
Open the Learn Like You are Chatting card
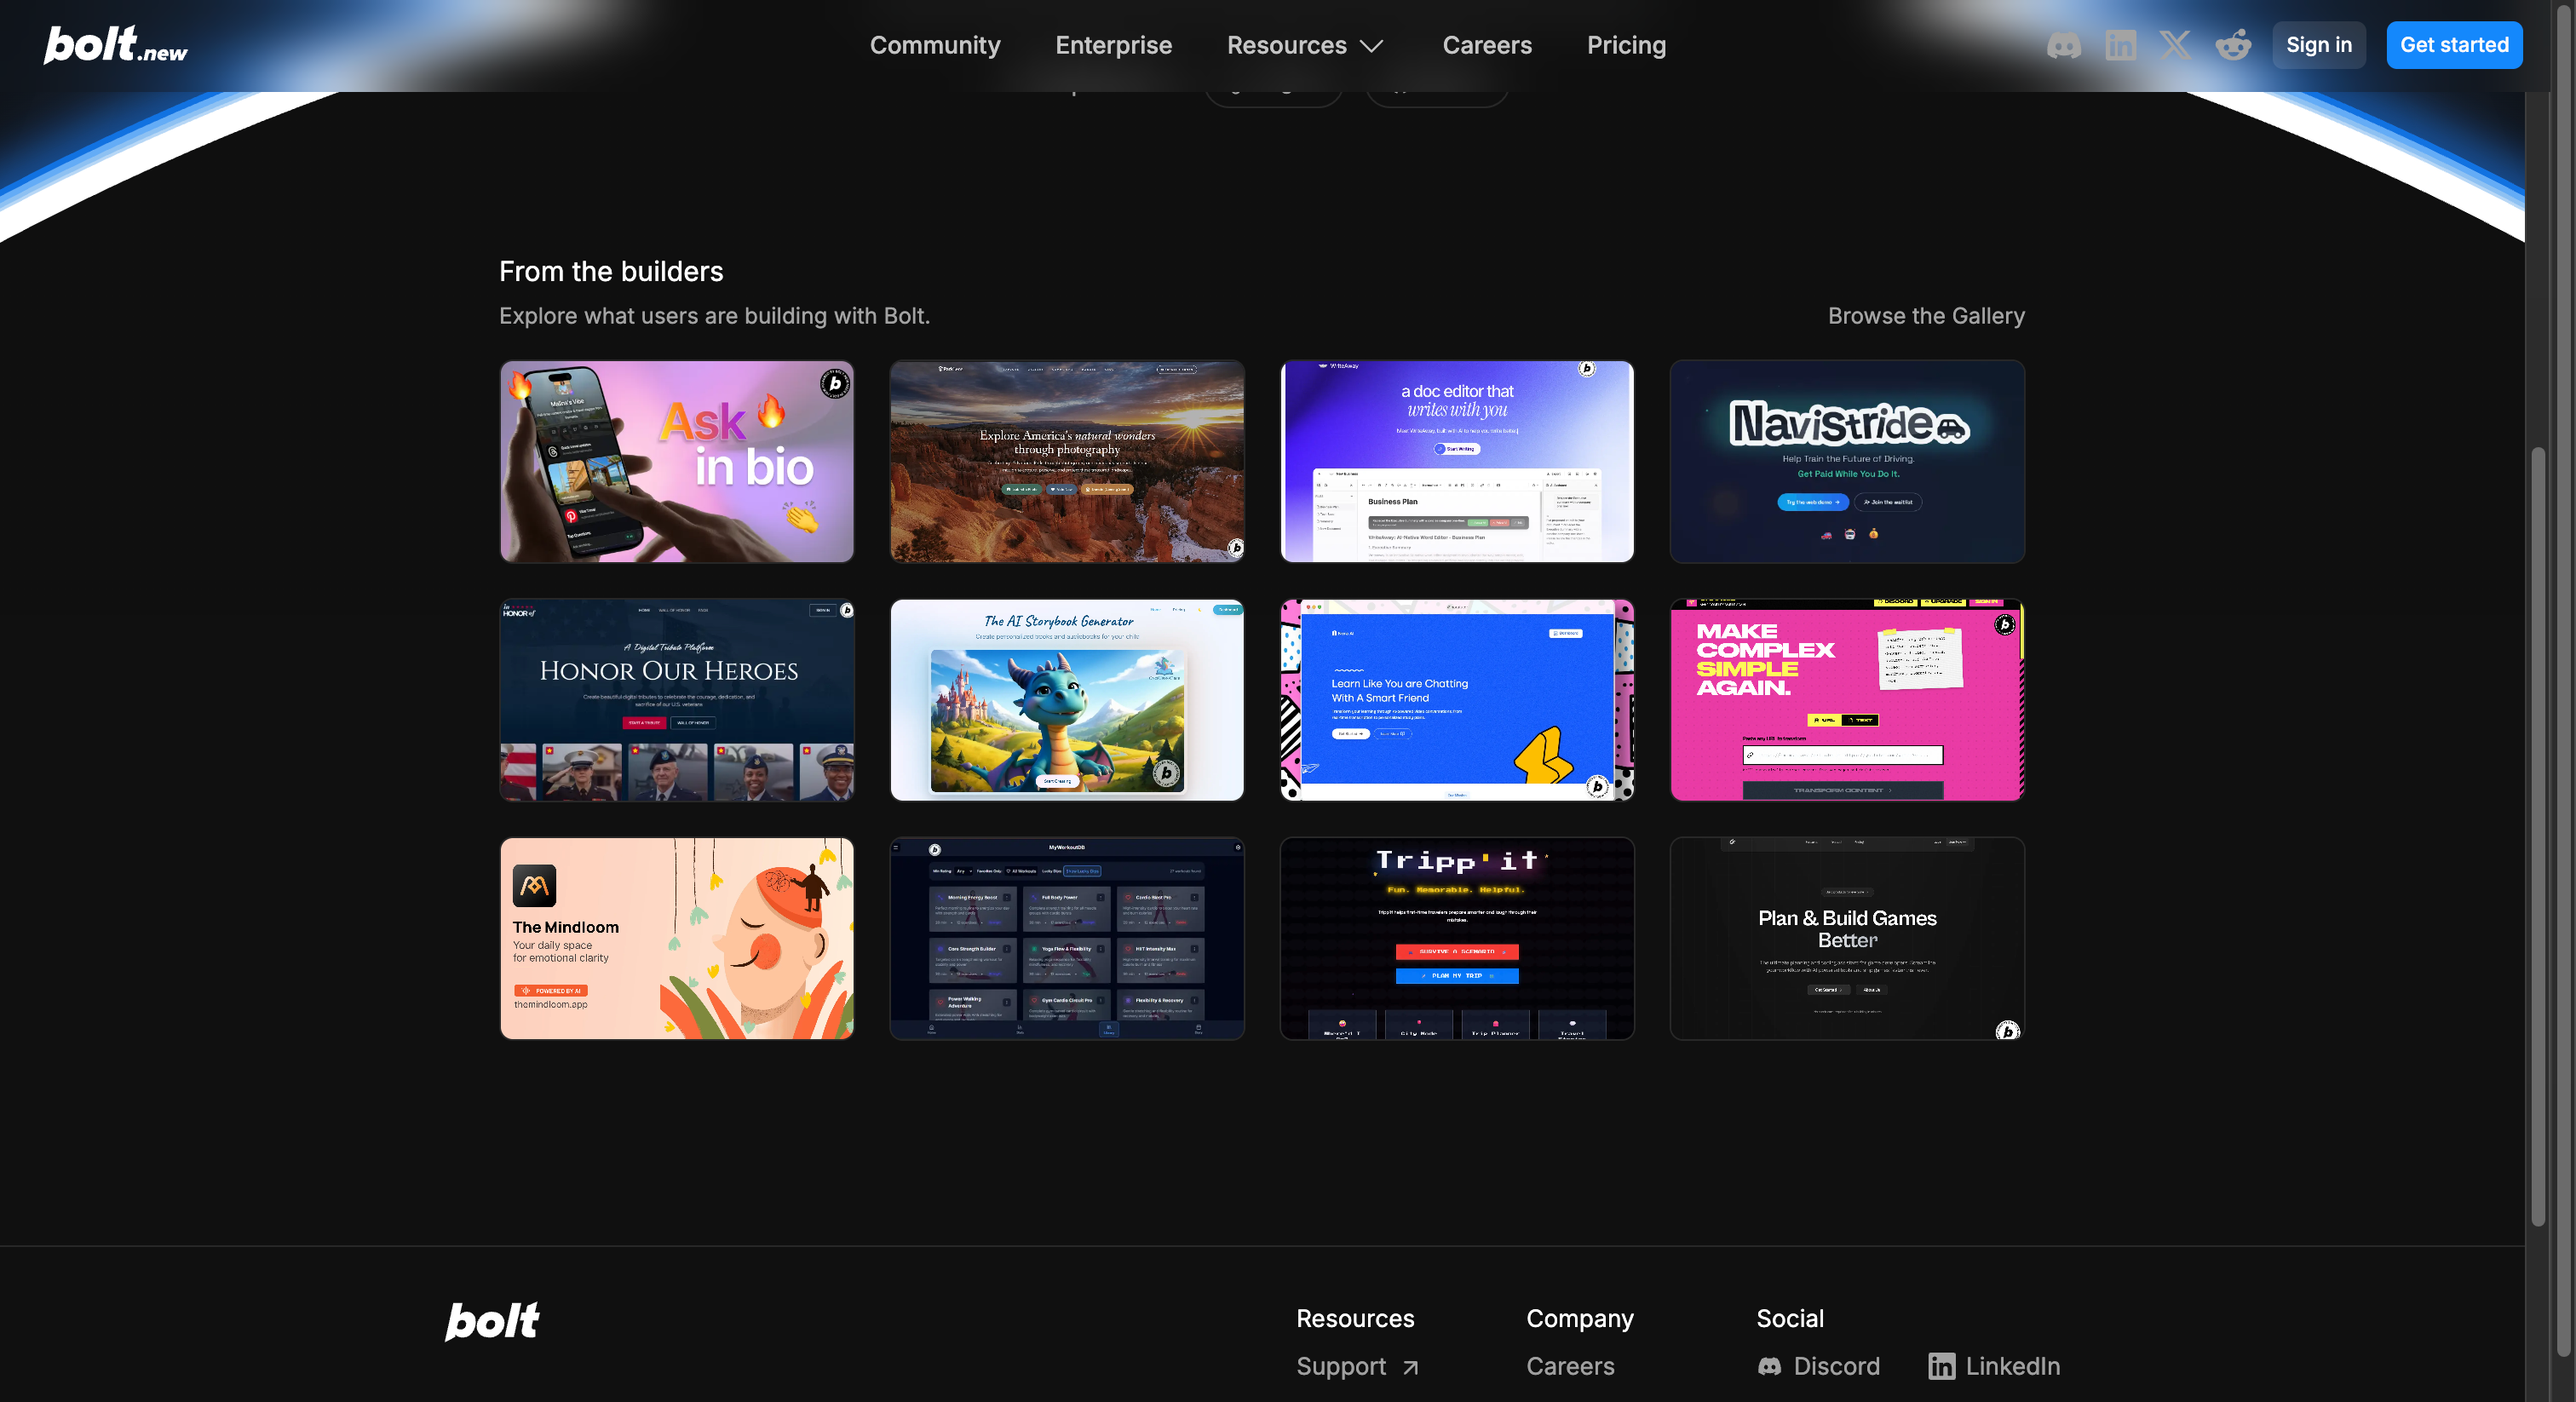click(x=1457, y=700)
